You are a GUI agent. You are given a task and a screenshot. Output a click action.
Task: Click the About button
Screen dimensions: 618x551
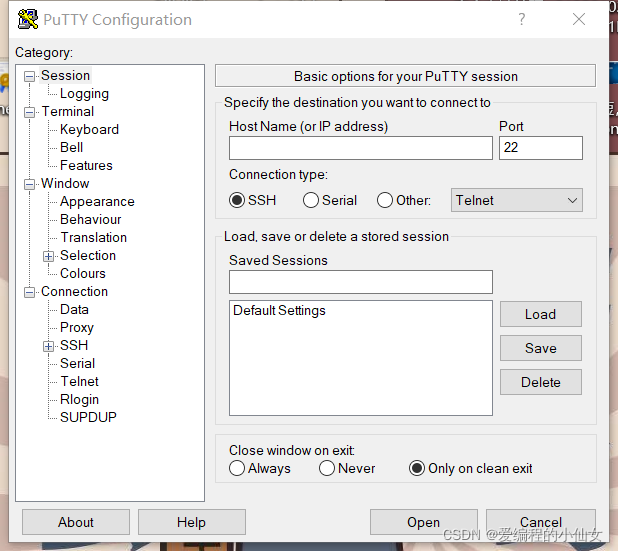pos(76,522)
